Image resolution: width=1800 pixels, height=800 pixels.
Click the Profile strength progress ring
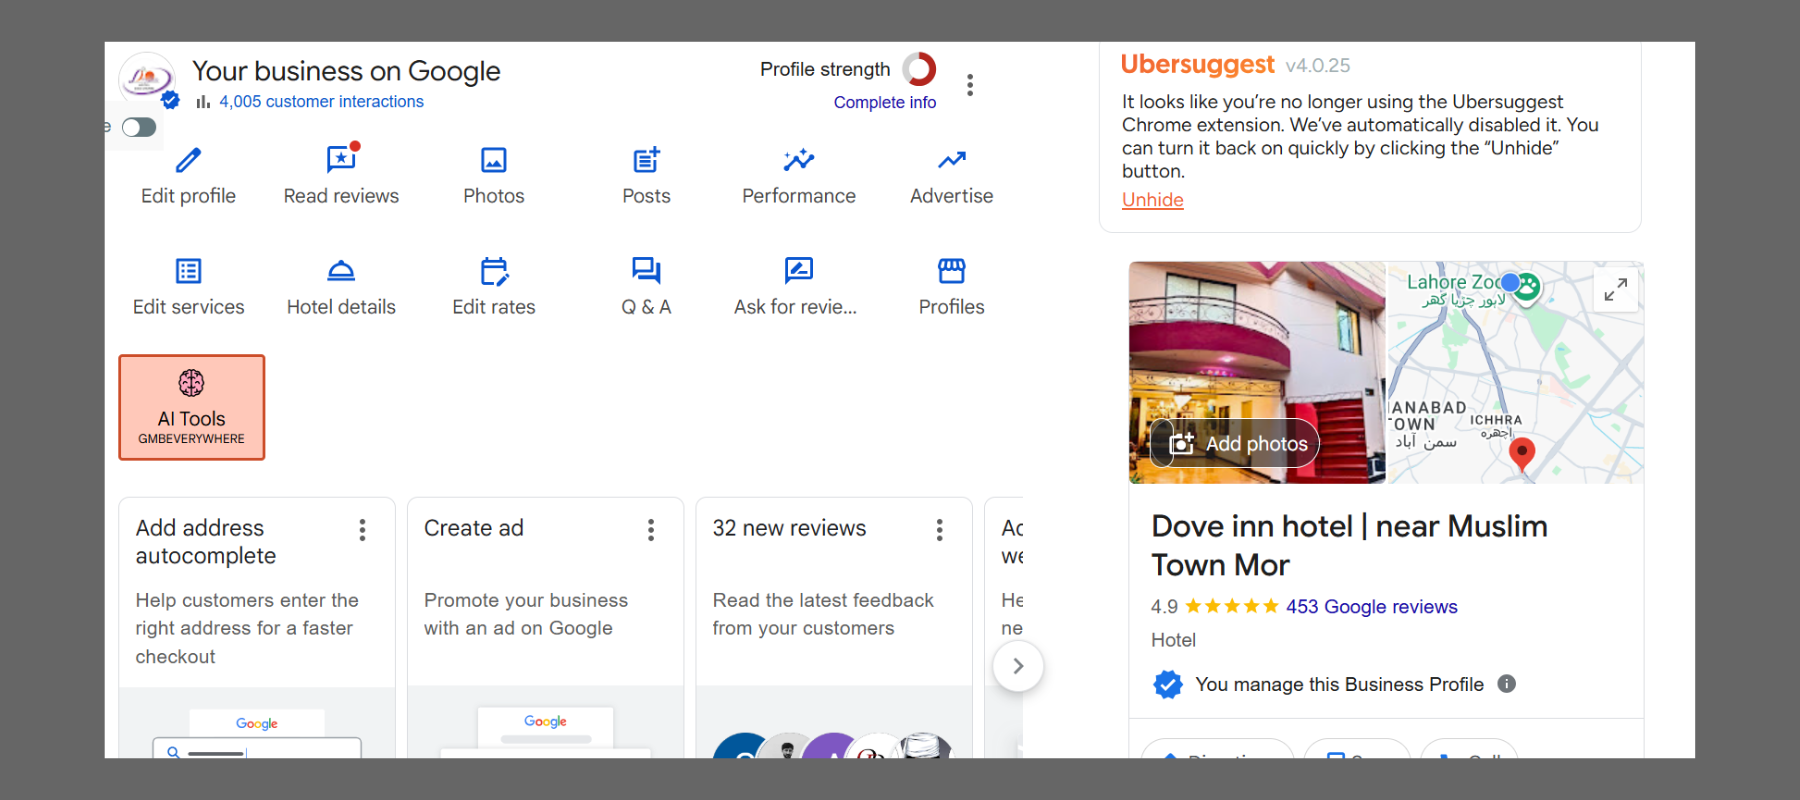click(919, 69)
